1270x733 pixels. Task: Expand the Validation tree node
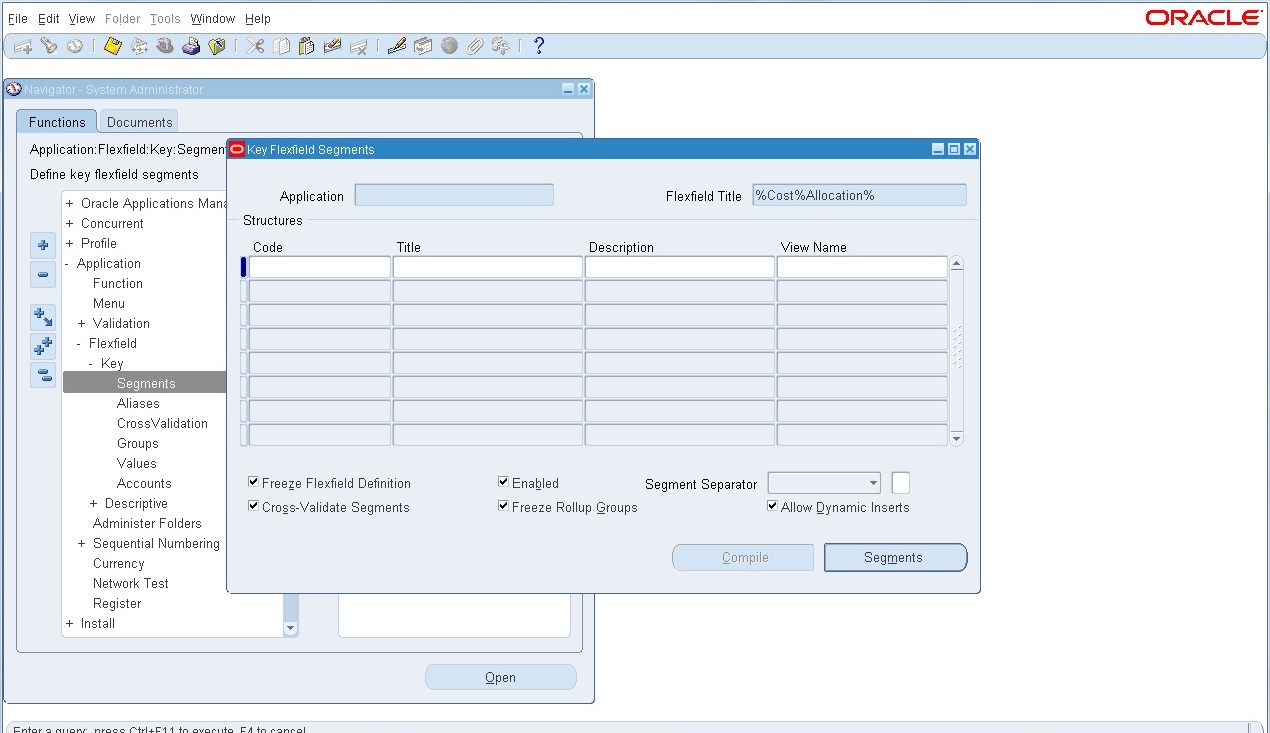tap(81, 323)
